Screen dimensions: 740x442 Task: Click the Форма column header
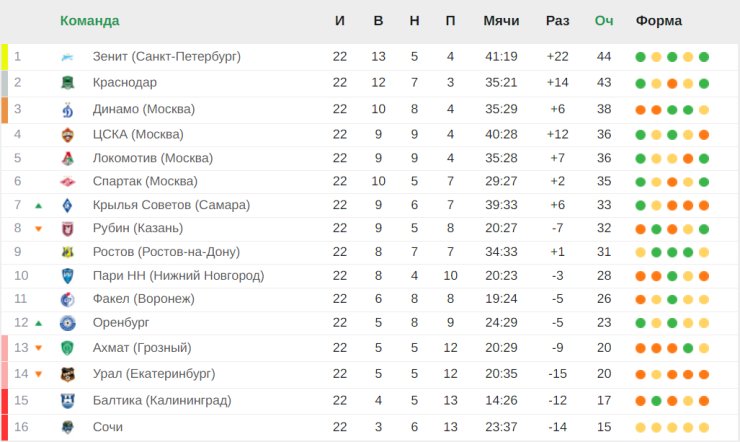659,21
